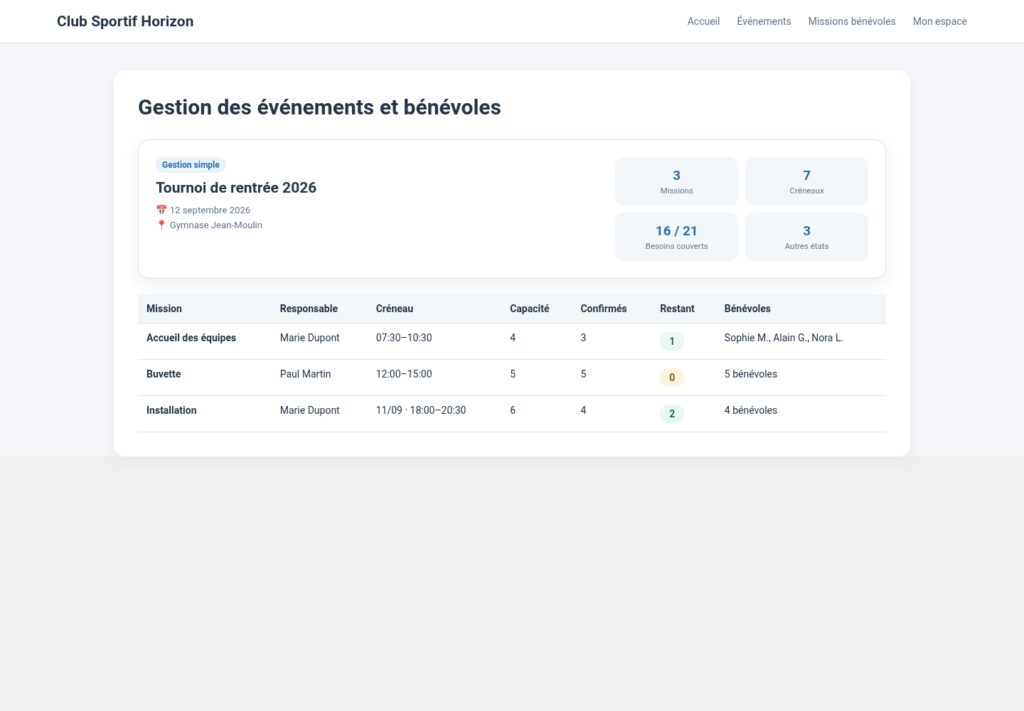The image size is (1024, 711).
Task: Select the Buvette mission name
Action: [x=163, y=374]
